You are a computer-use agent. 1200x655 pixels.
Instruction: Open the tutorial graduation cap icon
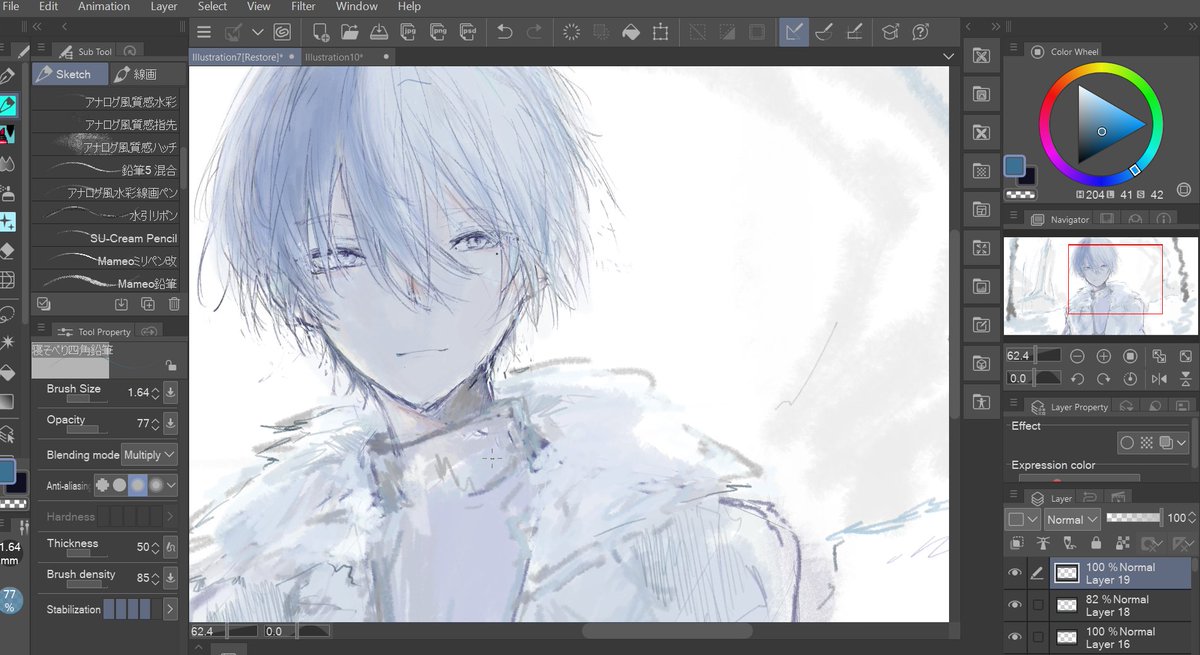(x=889, y=32)
